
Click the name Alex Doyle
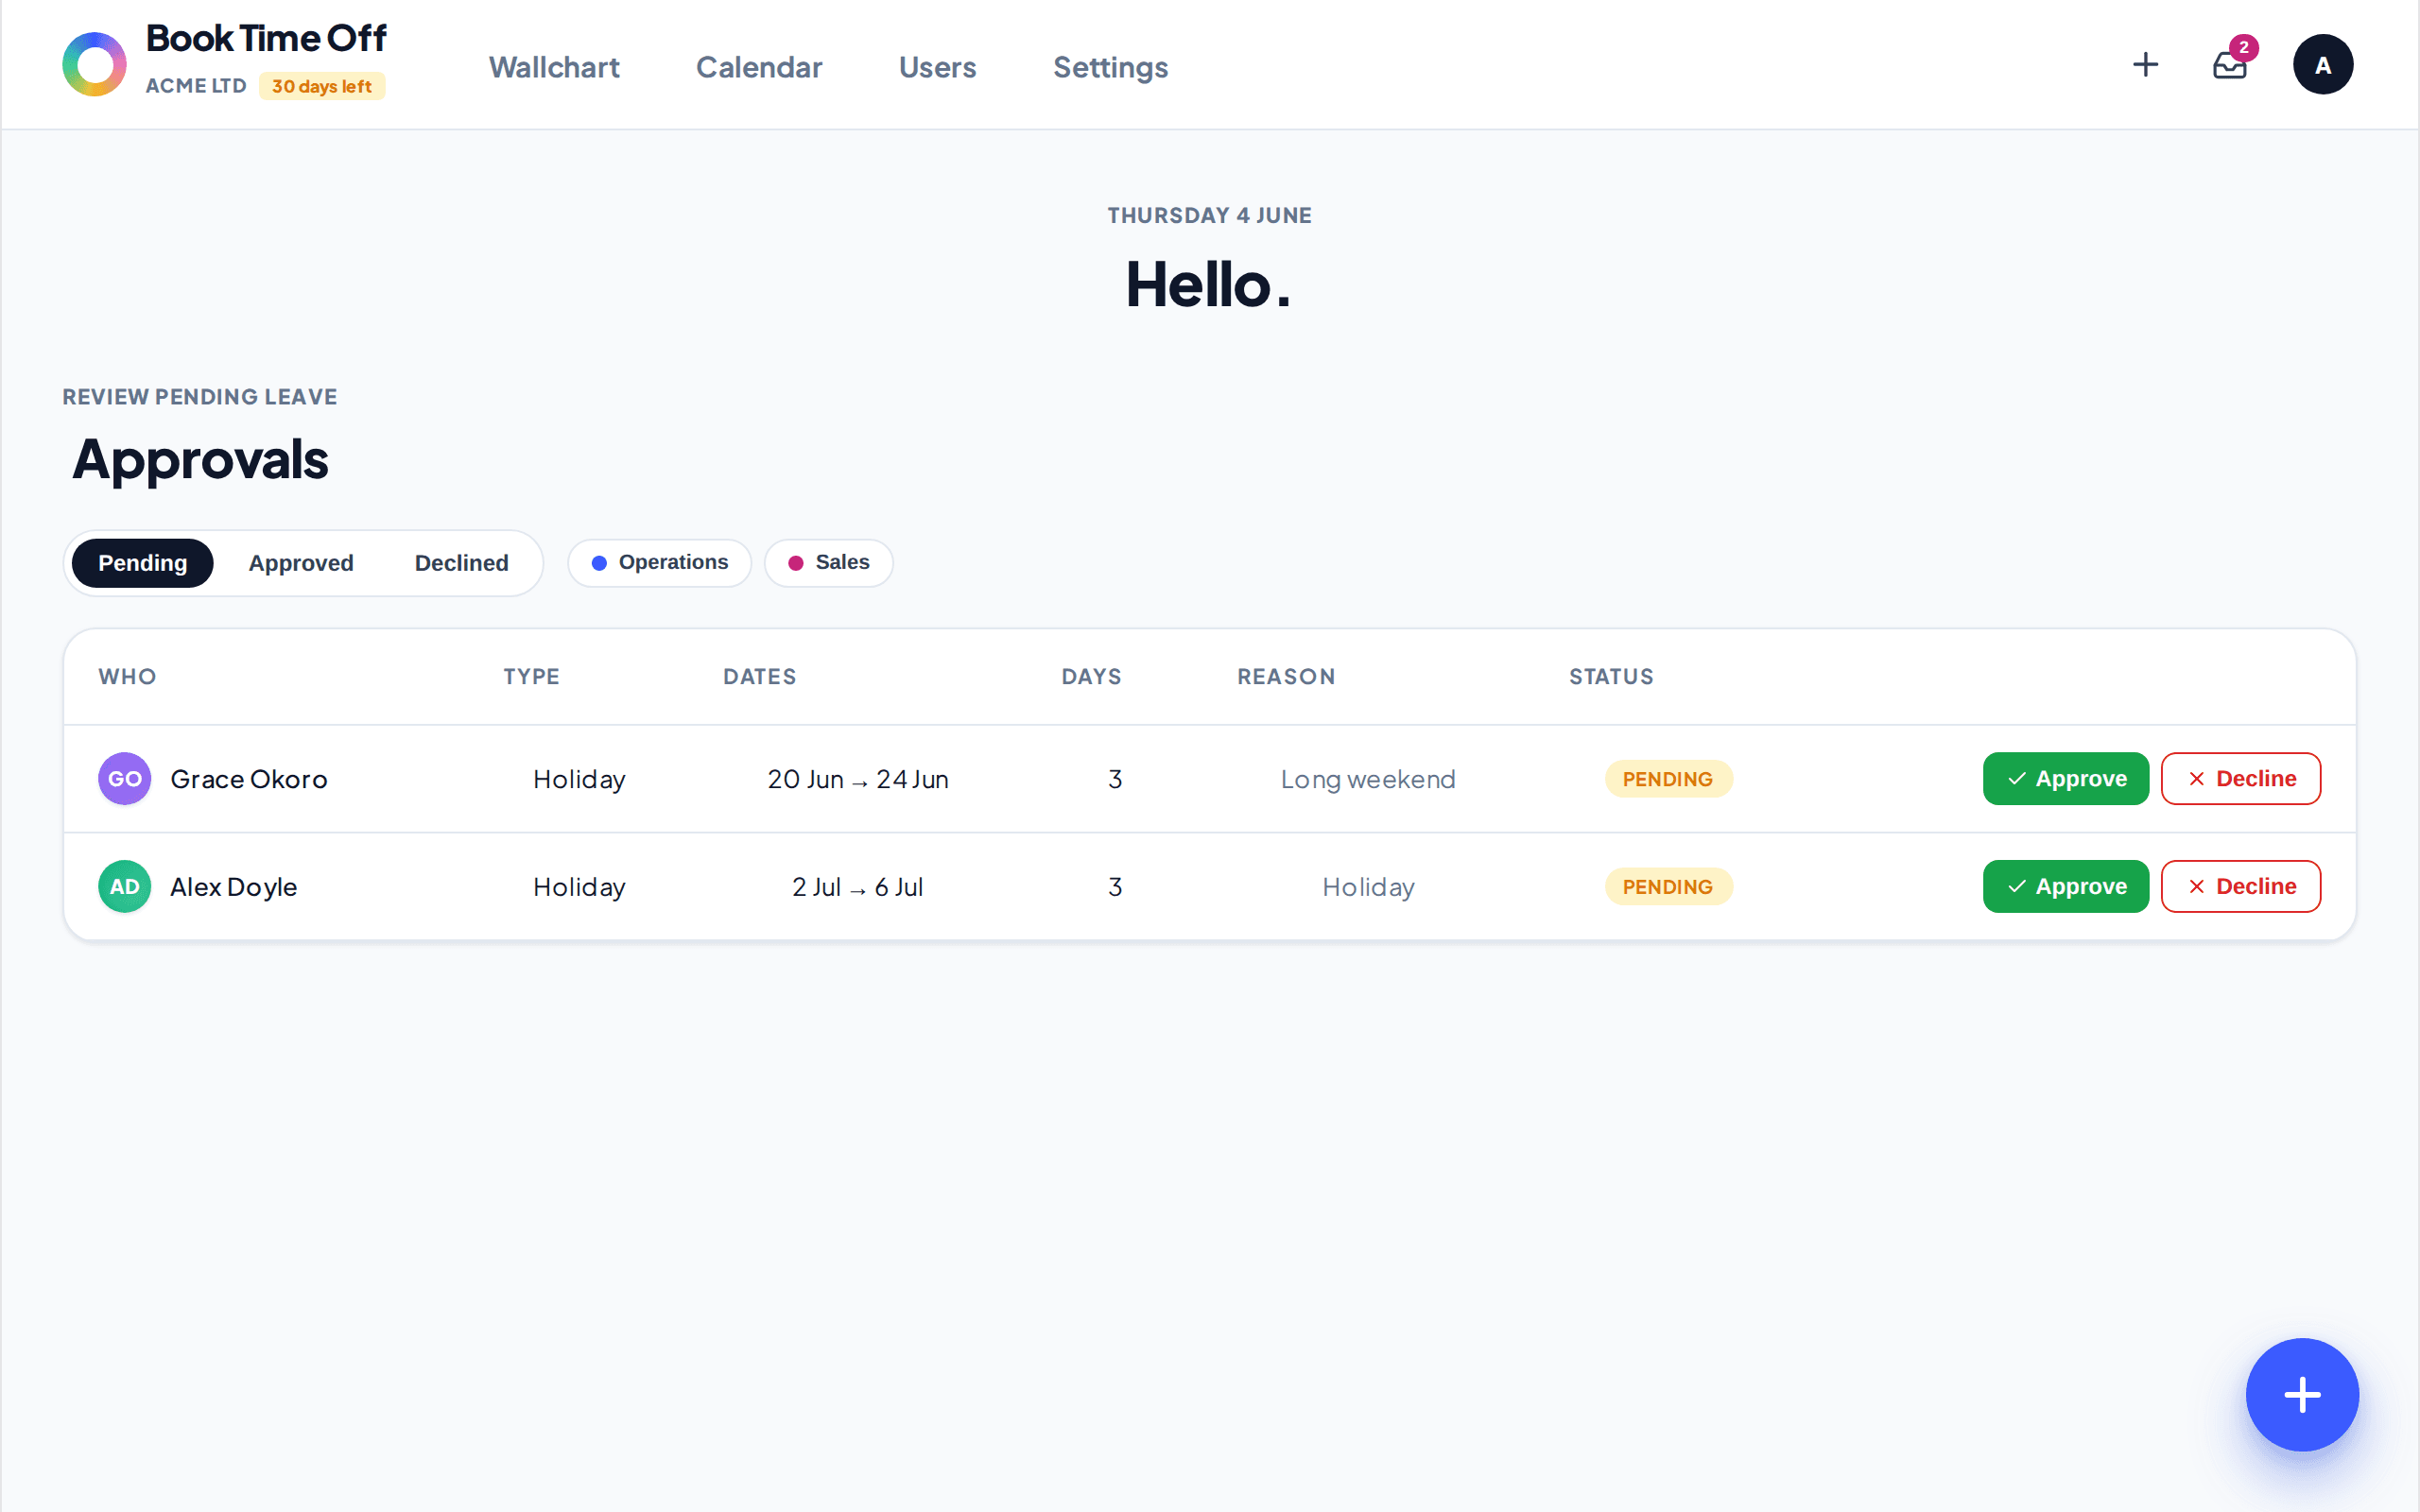point(233,887)
